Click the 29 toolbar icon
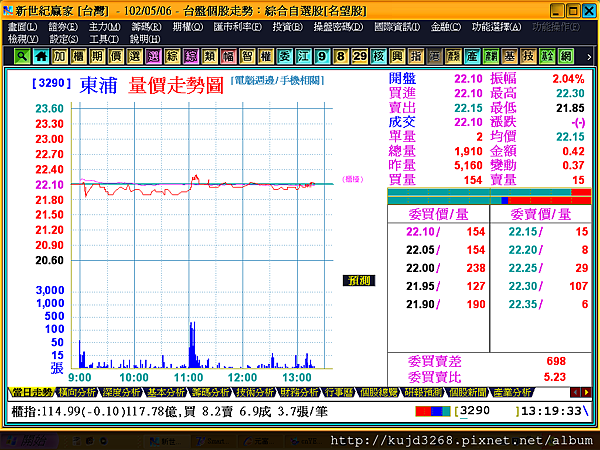600x450 pixels. tap(359, 57)
